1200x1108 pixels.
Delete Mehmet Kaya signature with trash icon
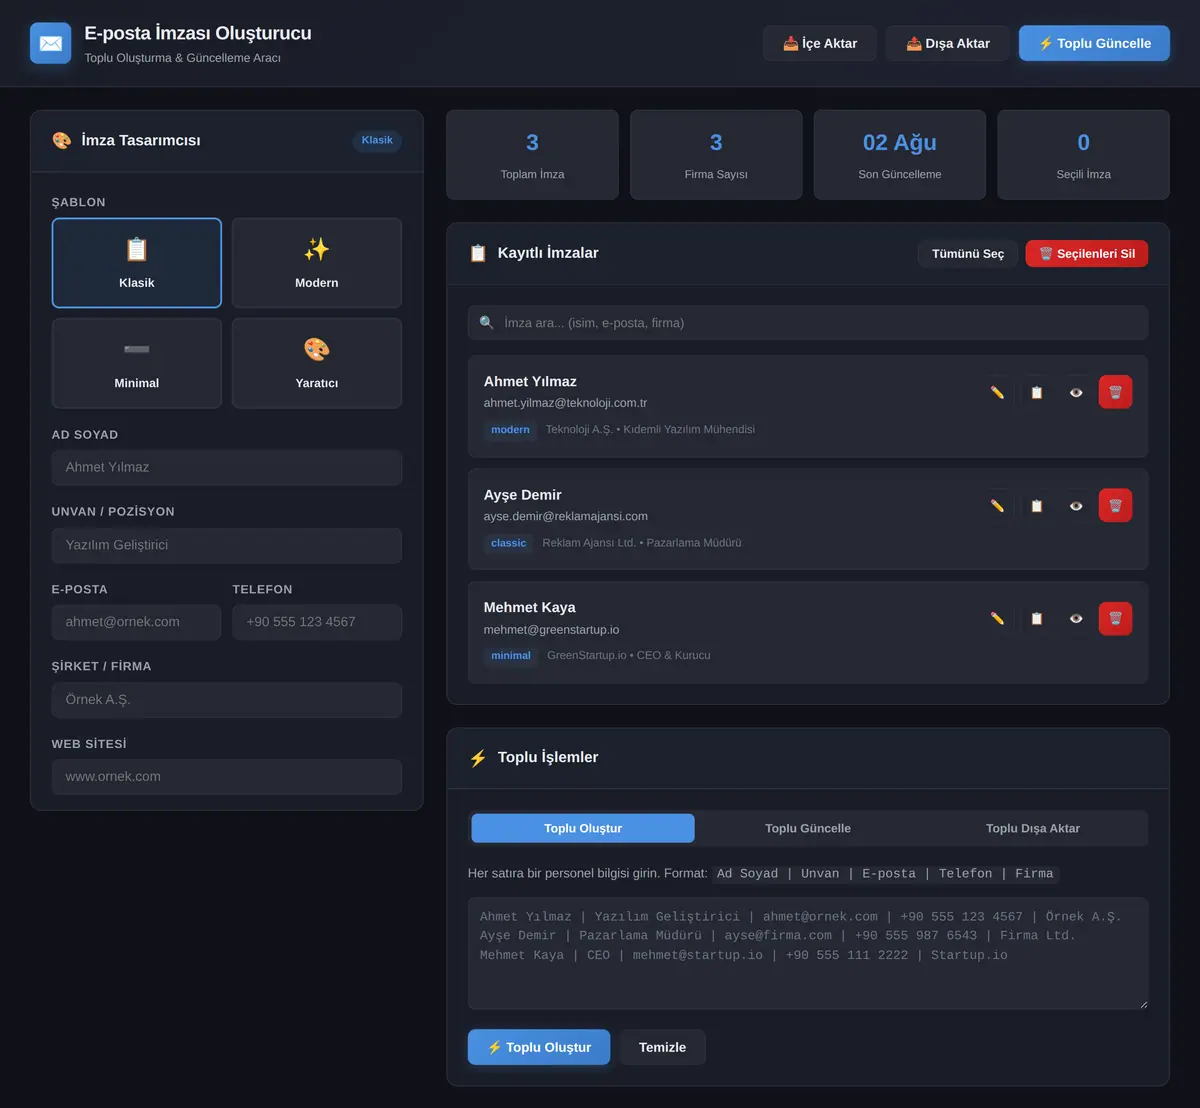pyautogui.click(x=1116, y=618)
